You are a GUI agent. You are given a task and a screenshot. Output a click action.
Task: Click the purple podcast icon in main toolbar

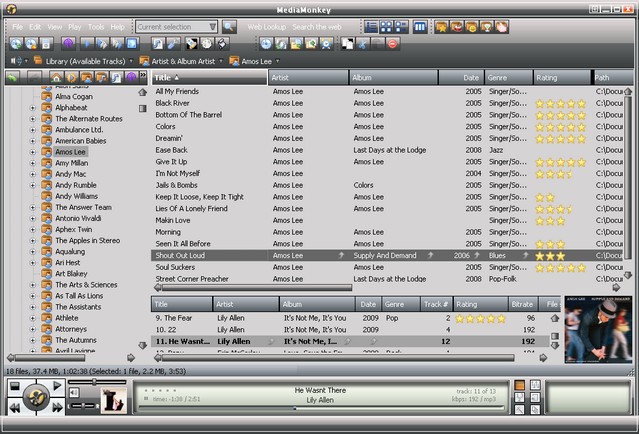[68, 44]
